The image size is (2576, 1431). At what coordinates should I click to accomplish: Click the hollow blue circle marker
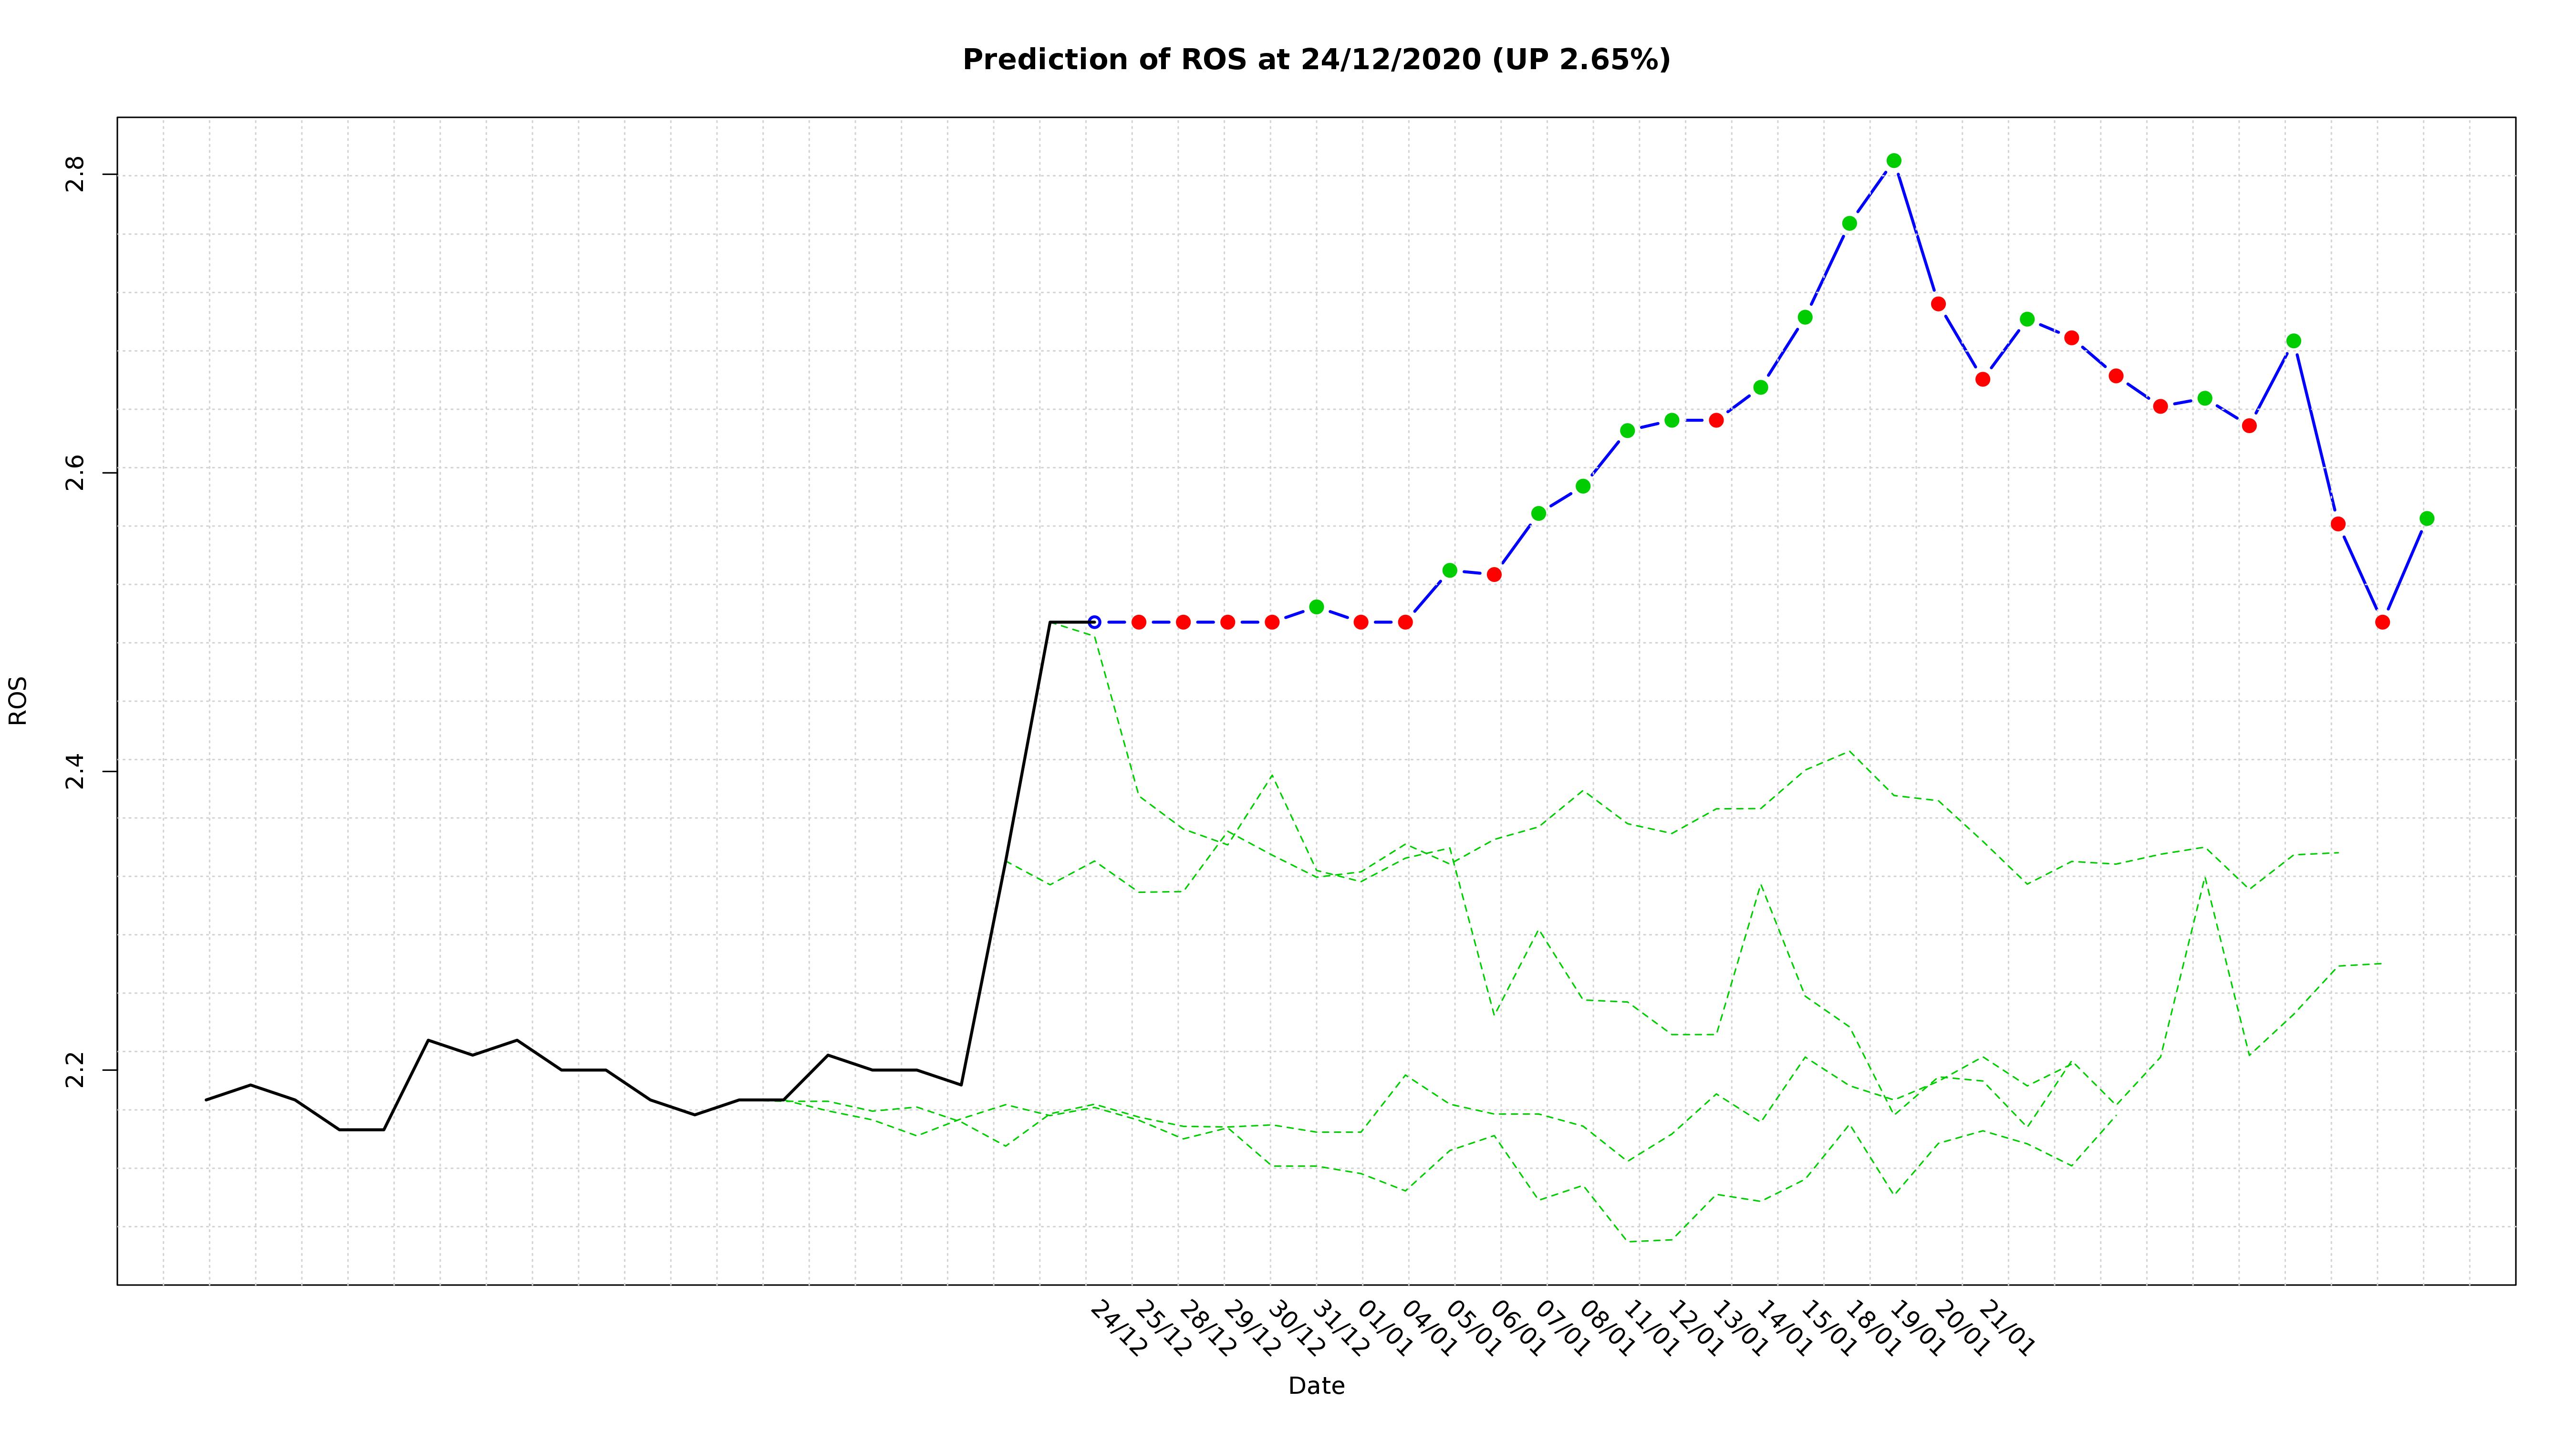1094,622
